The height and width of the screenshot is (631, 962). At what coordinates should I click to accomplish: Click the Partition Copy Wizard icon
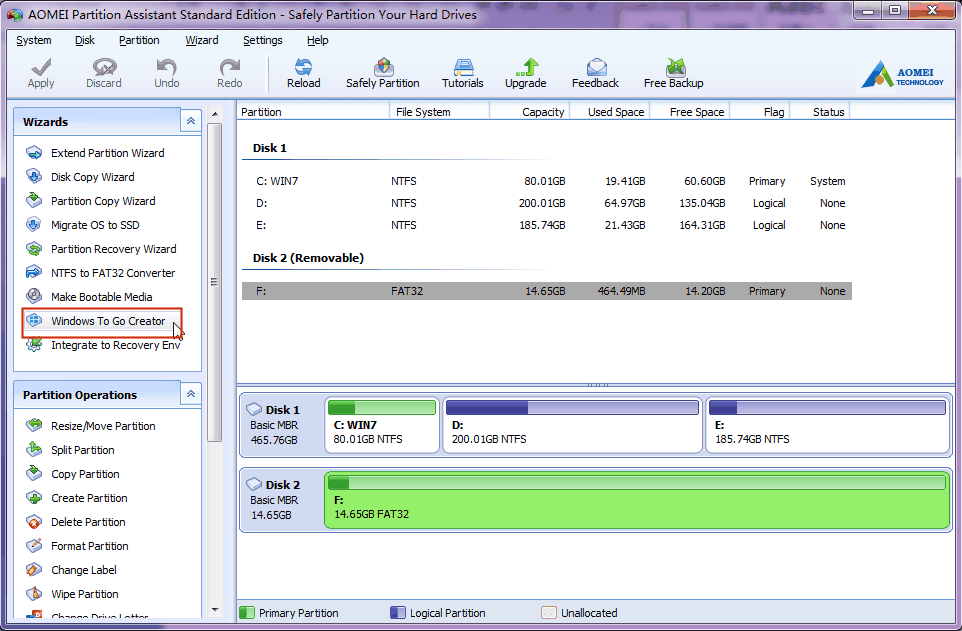[34, 201]
